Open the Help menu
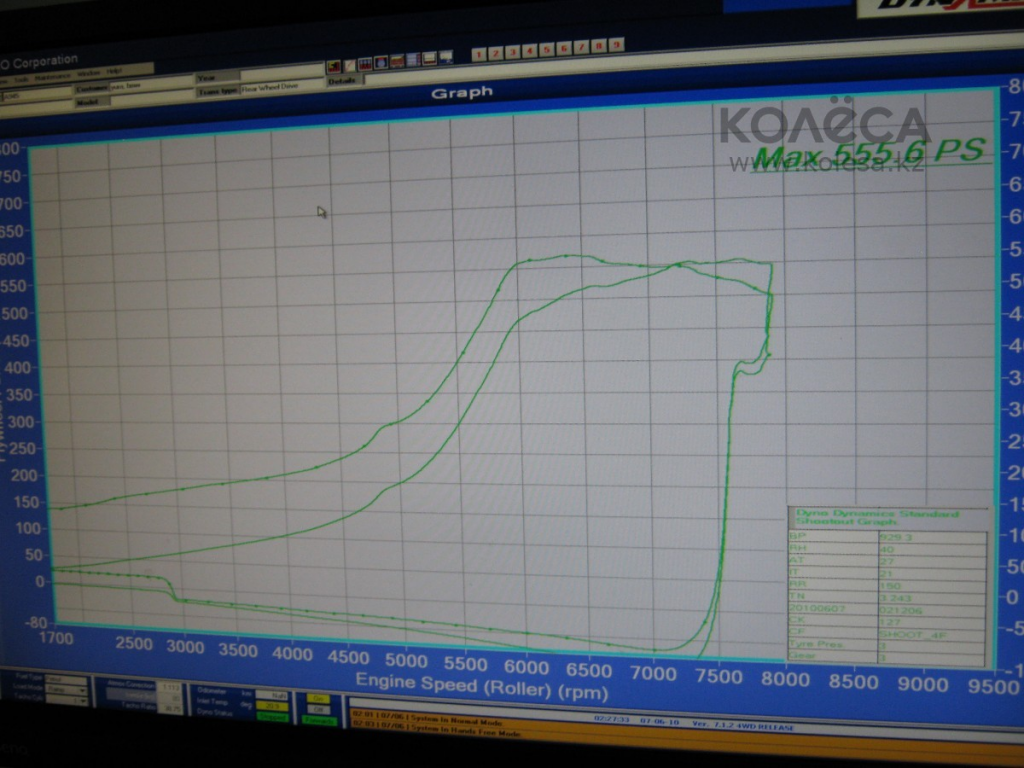This screenshot has height=768, width=1024. [114, 72]
